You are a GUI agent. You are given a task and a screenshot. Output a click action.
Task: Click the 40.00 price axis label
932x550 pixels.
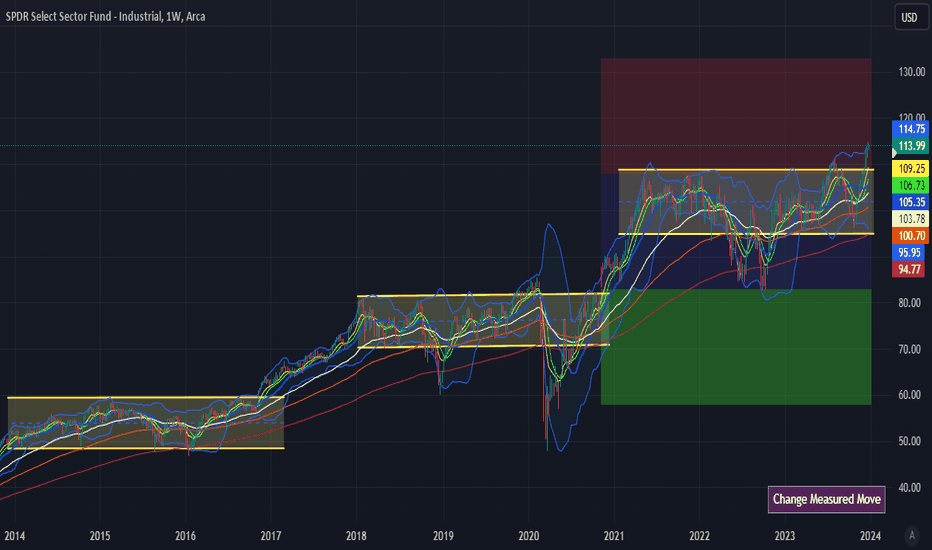[x=911, y=488]
